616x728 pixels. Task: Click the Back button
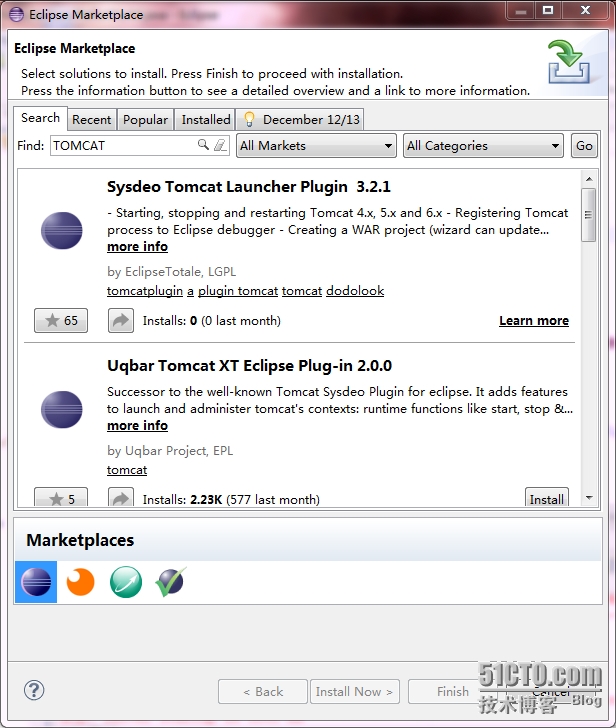[x=263, y=692]
